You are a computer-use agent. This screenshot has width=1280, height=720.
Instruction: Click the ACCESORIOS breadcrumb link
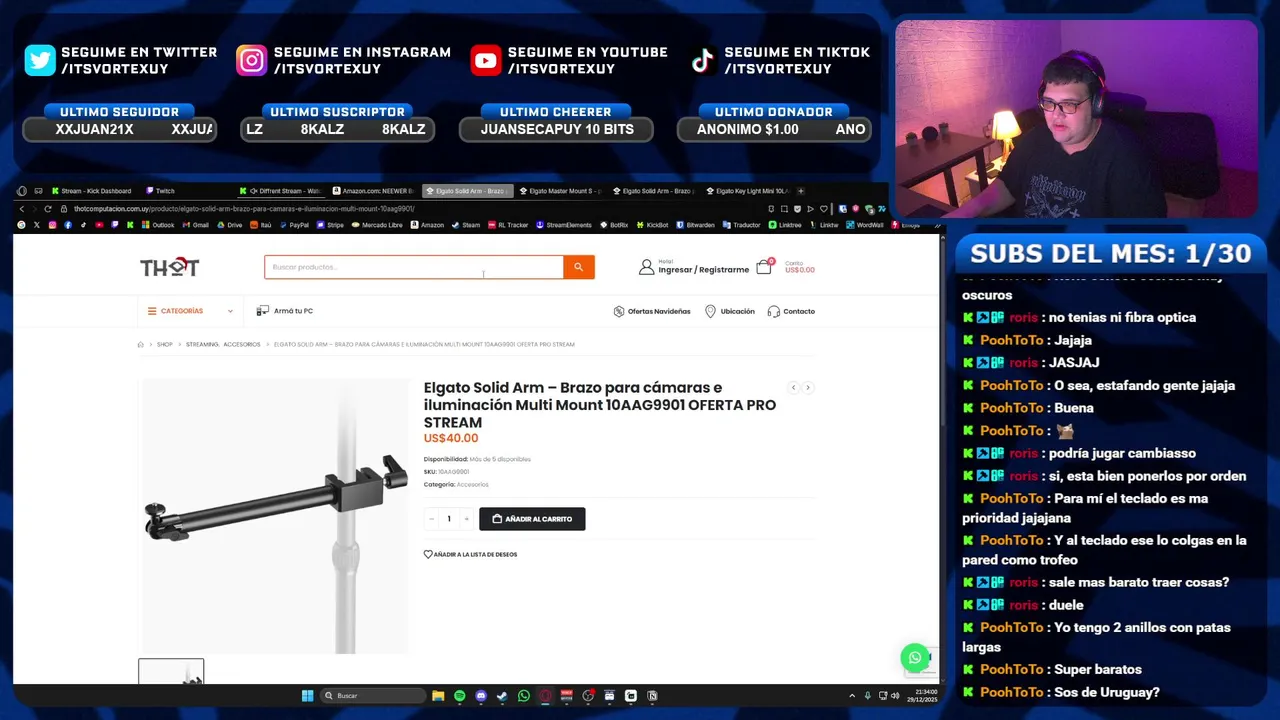242,344
